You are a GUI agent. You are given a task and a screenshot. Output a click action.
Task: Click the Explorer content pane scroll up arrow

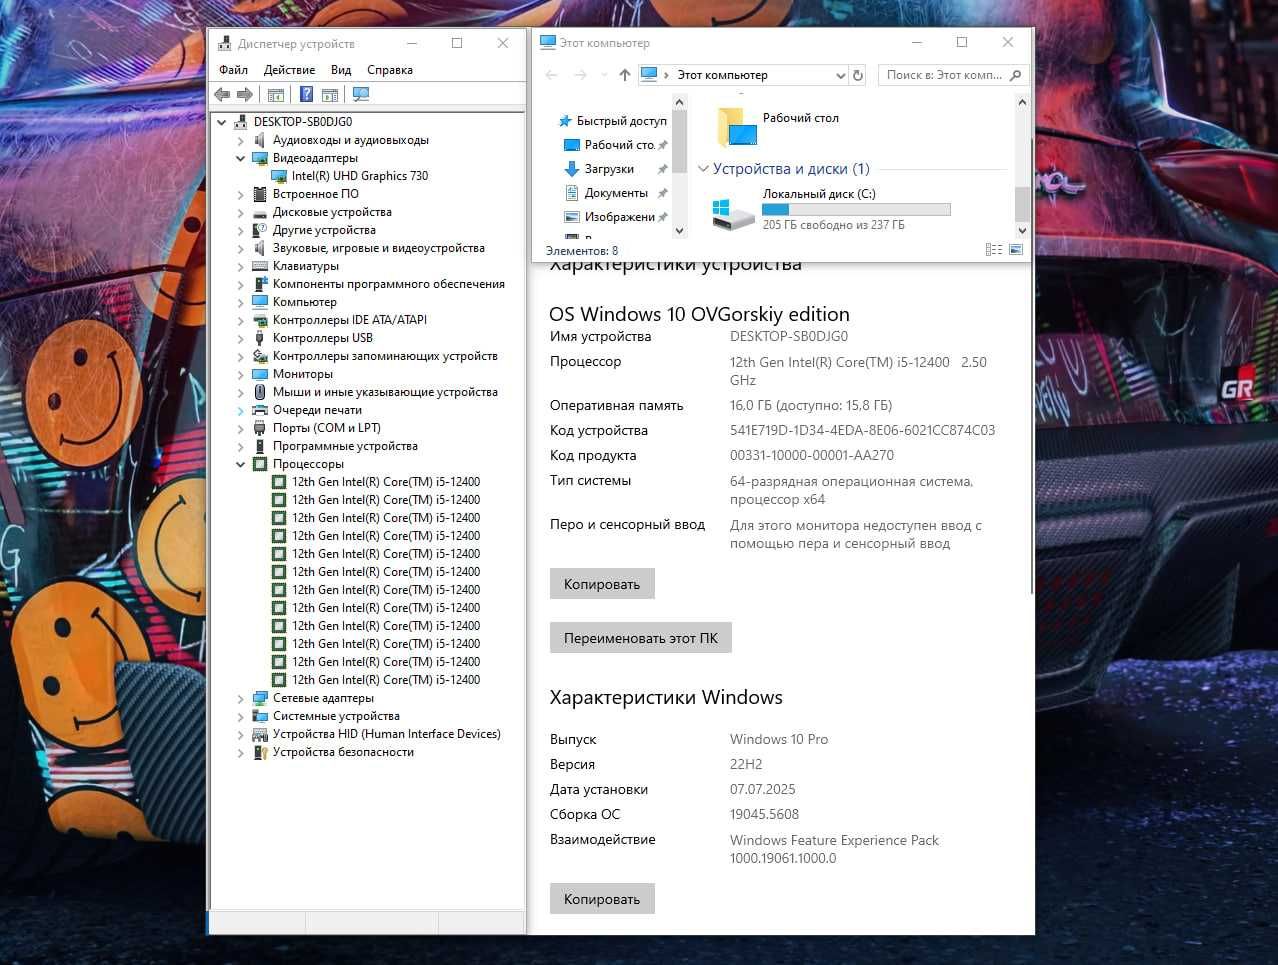(1022, 102)
